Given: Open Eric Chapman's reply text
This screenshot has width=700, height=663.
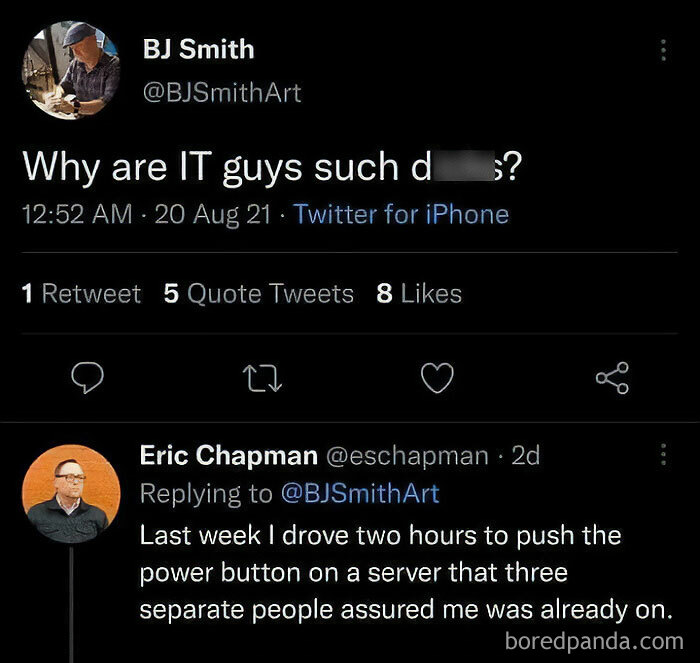Looking at the screenshot, I should (x=400, y=571).
